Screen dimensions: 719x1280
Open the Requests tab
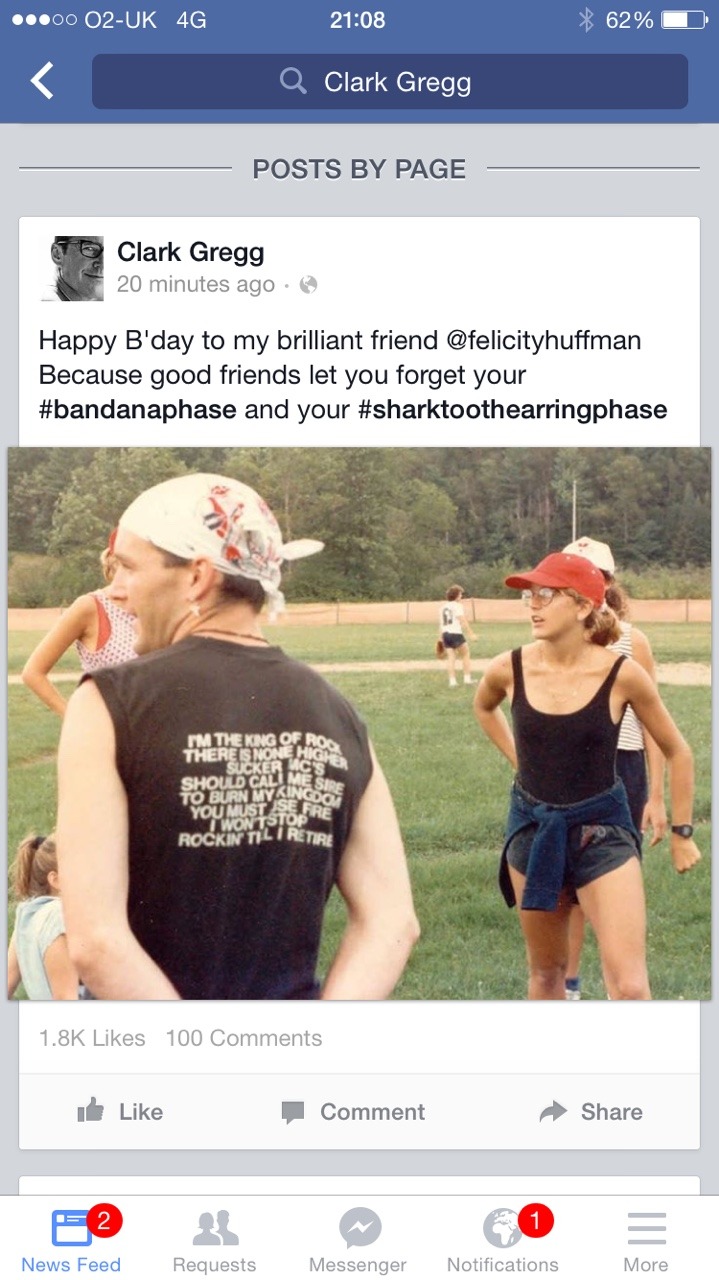click(x=214, y=1240)
